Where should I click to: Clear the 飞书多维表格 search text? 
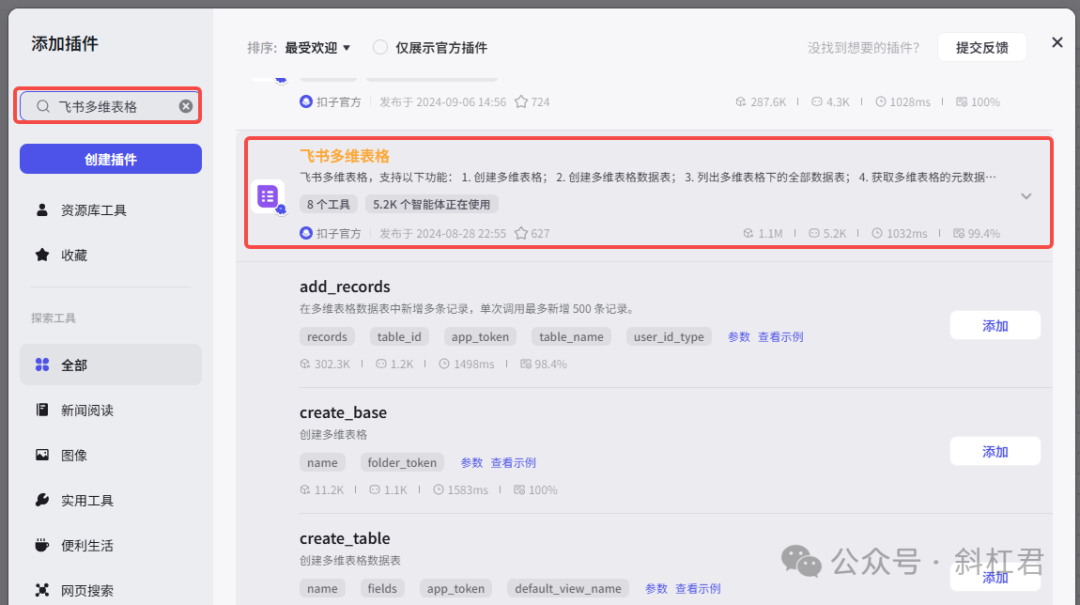point(186,106)
